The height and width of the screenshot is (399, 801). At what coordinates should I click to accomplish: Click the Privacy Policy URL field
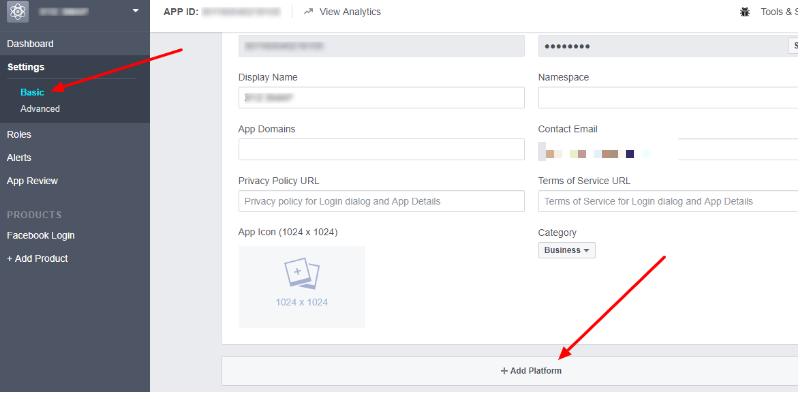381,201
